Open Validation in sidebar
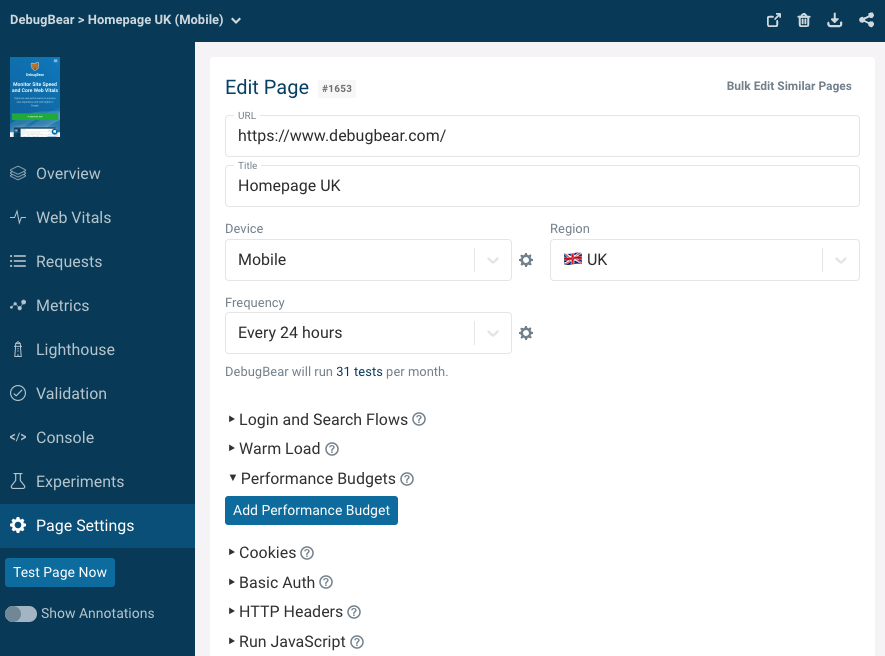The image size is (885, 656). pos(97,393)
